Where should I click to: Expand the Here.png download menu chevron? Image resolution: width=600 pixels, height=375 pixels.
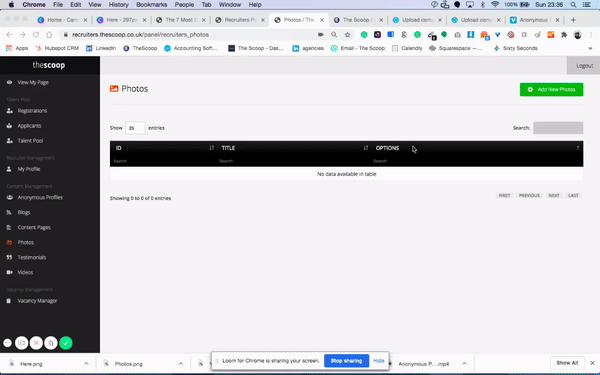(86, 364)
